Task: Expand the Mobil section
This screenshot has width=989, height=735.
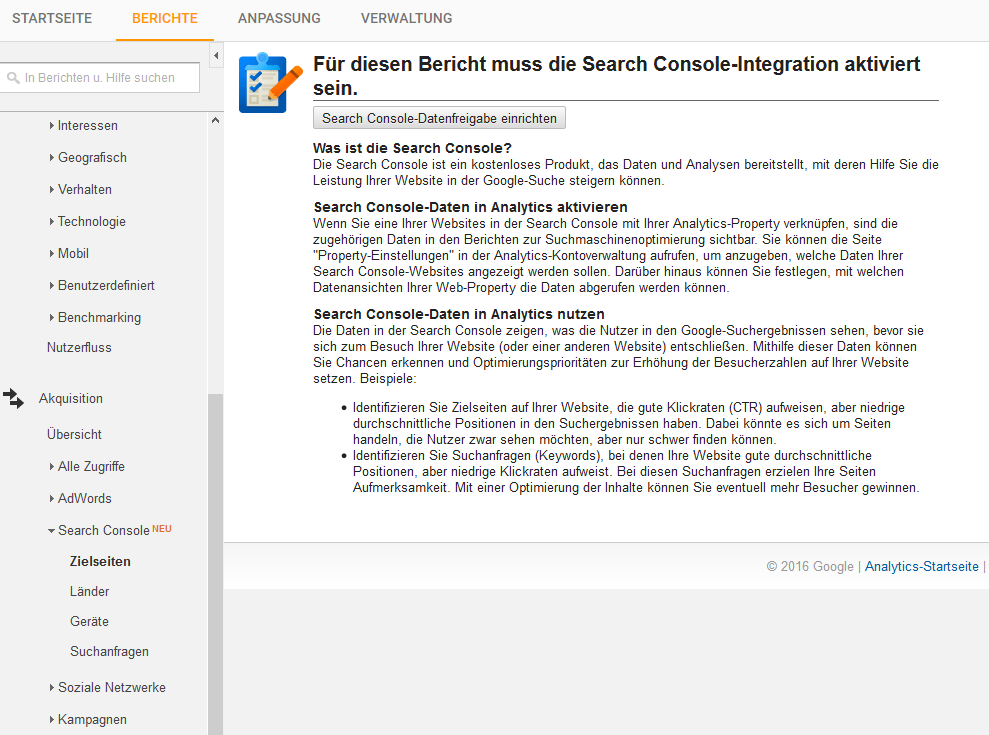Action: pos(69,254)
